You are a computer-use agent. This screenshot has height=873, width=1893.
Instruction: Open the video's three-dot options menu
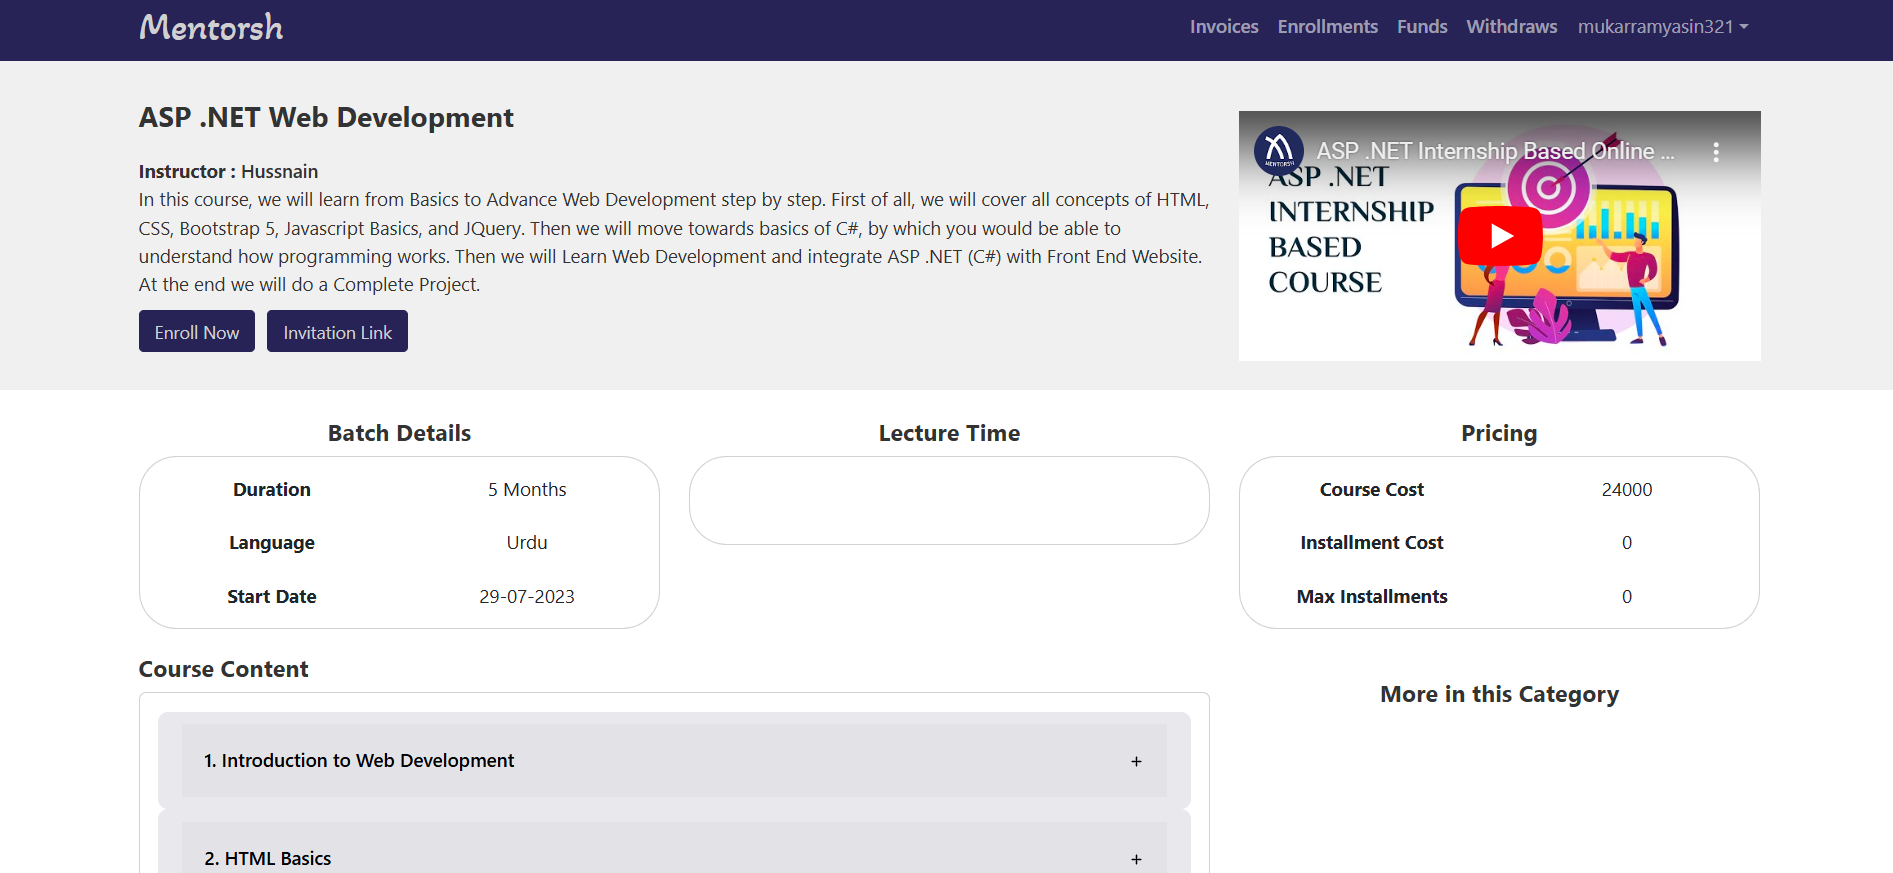(x=1715, y=152)
